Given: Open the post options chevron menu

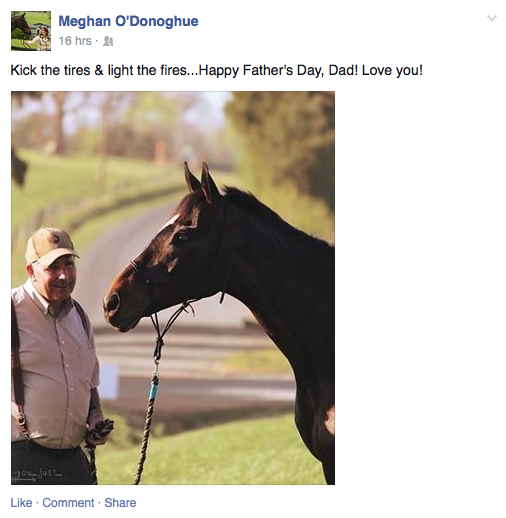Looking at the screenshot, I should pyautogui.click(x=492, y=18).
